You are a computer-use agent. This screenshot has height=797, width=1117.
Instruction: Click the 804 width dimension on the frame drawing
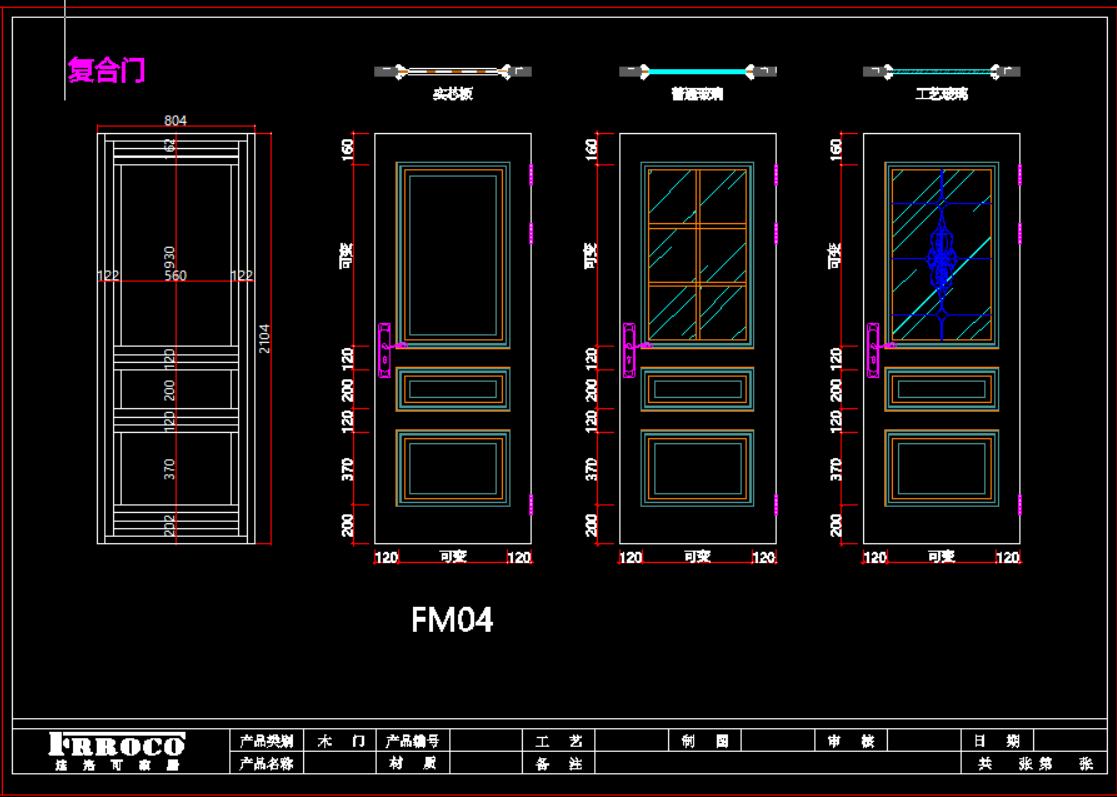[x=175, y=120]
